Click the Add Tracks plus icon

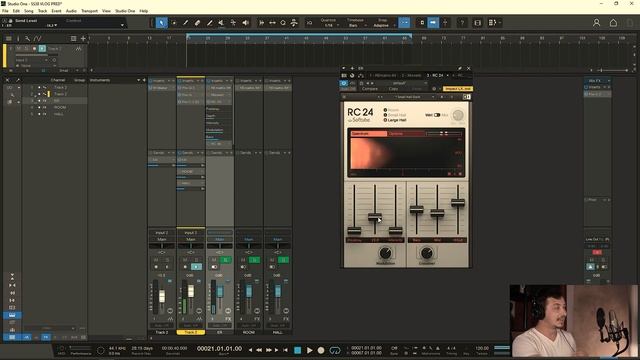pyautogui.click(x=83, y=38)
